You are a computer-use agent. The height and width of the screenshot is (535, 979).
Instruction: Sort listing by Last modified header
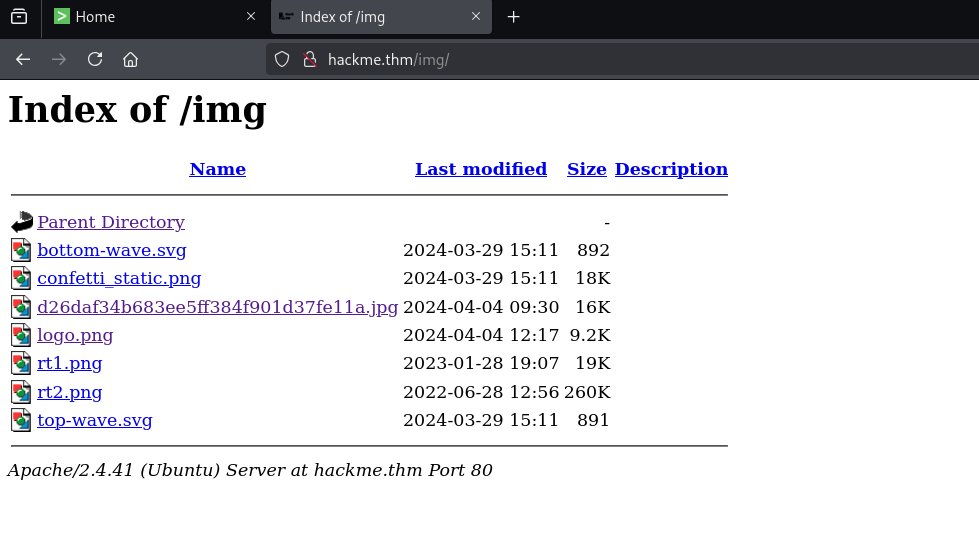480,169
